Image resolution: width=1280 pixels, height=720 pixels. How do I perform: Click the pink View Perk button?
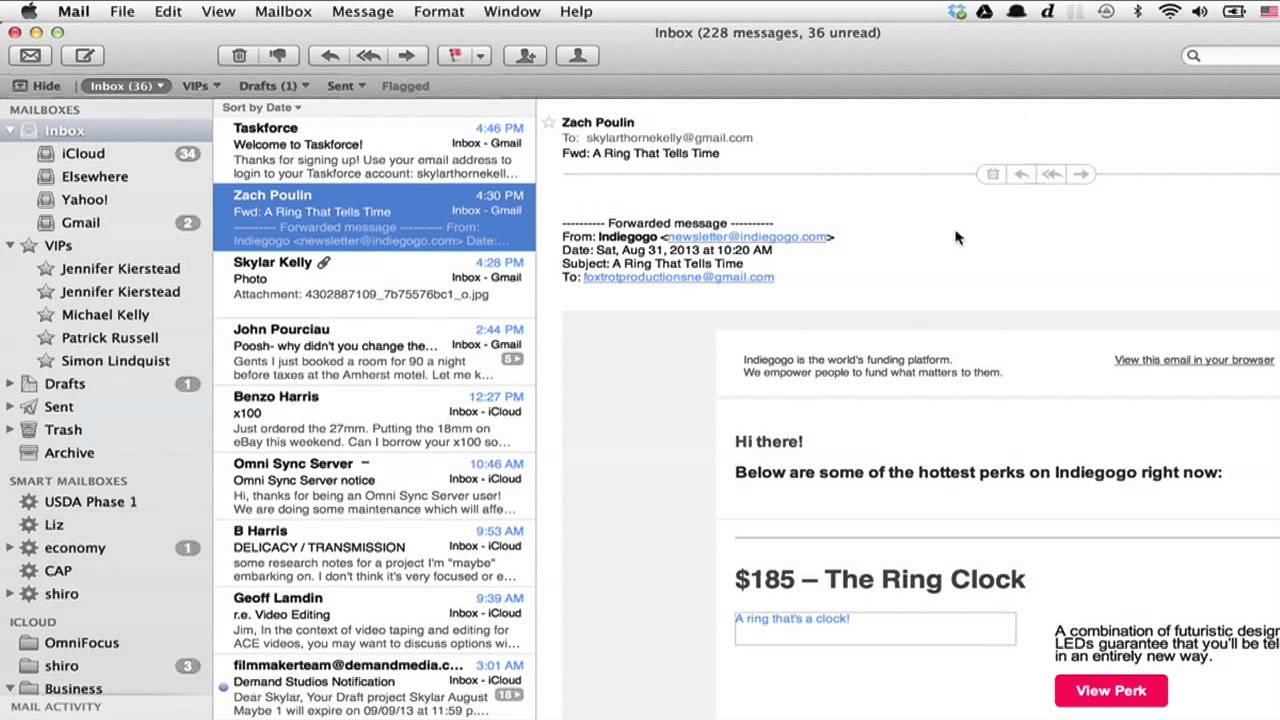1111,691
